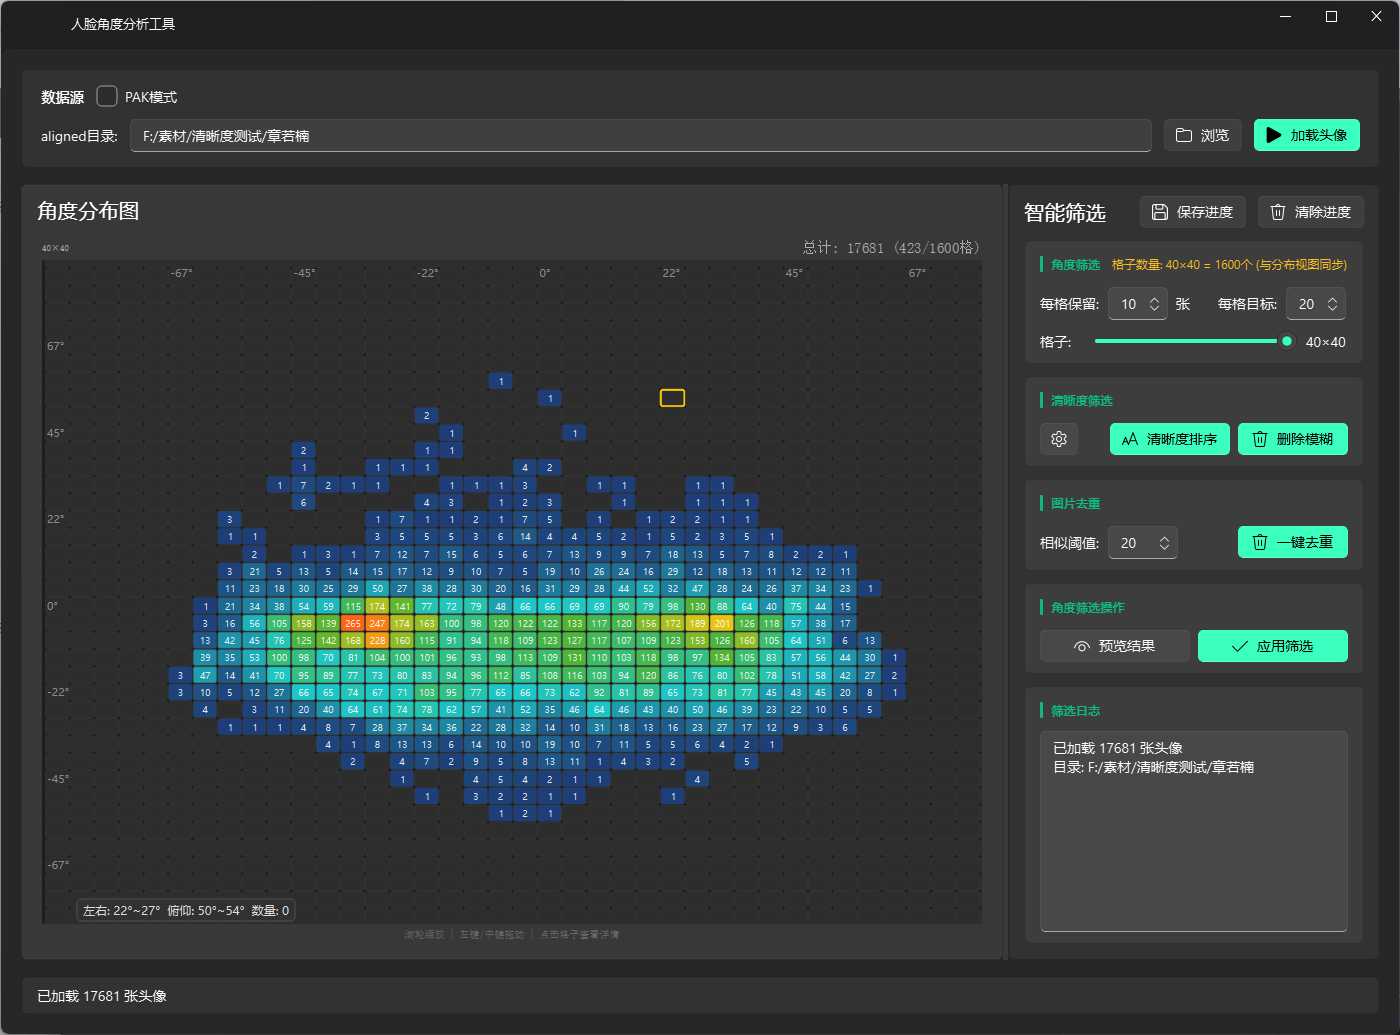
Task: Click inside the 筛选日志 log text area
Action: (x=1193, y=840)
